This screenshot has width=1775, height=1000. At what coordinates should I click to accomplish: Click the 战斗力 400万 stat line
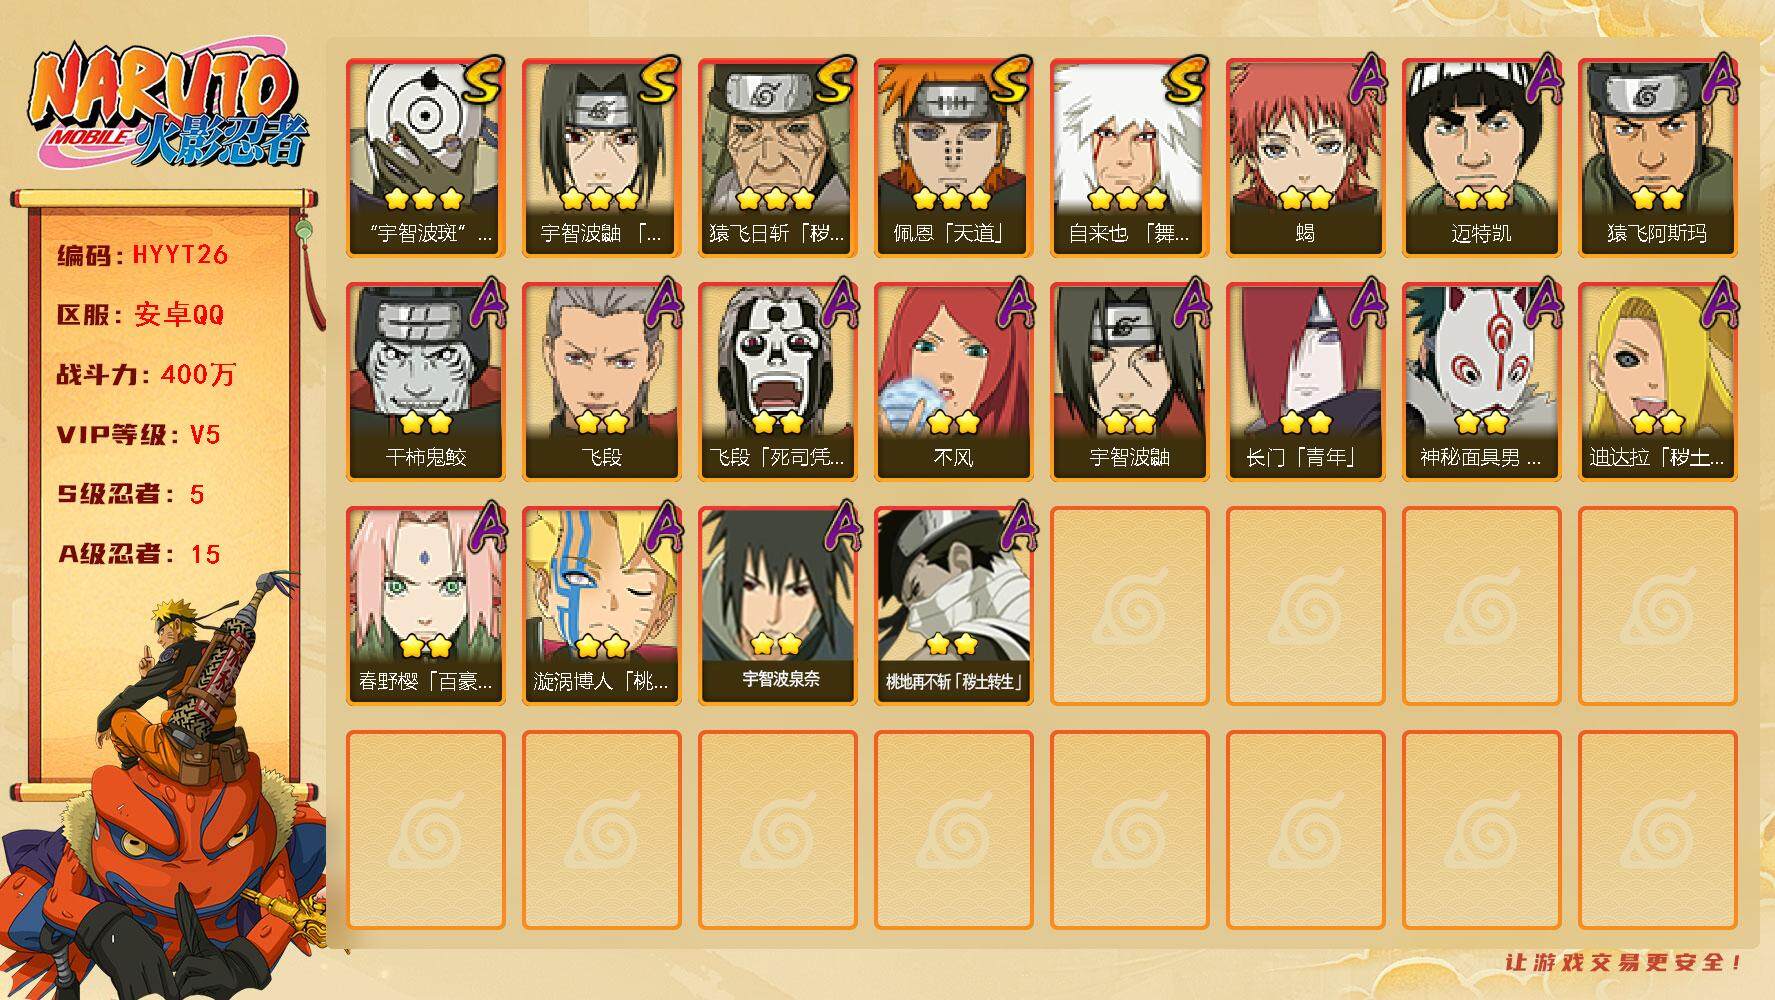[x=146, y=375]
